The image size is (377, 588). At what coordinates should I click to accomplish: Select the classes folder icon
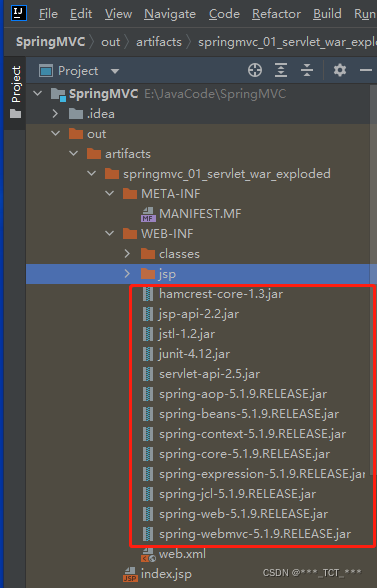point(148,254)
